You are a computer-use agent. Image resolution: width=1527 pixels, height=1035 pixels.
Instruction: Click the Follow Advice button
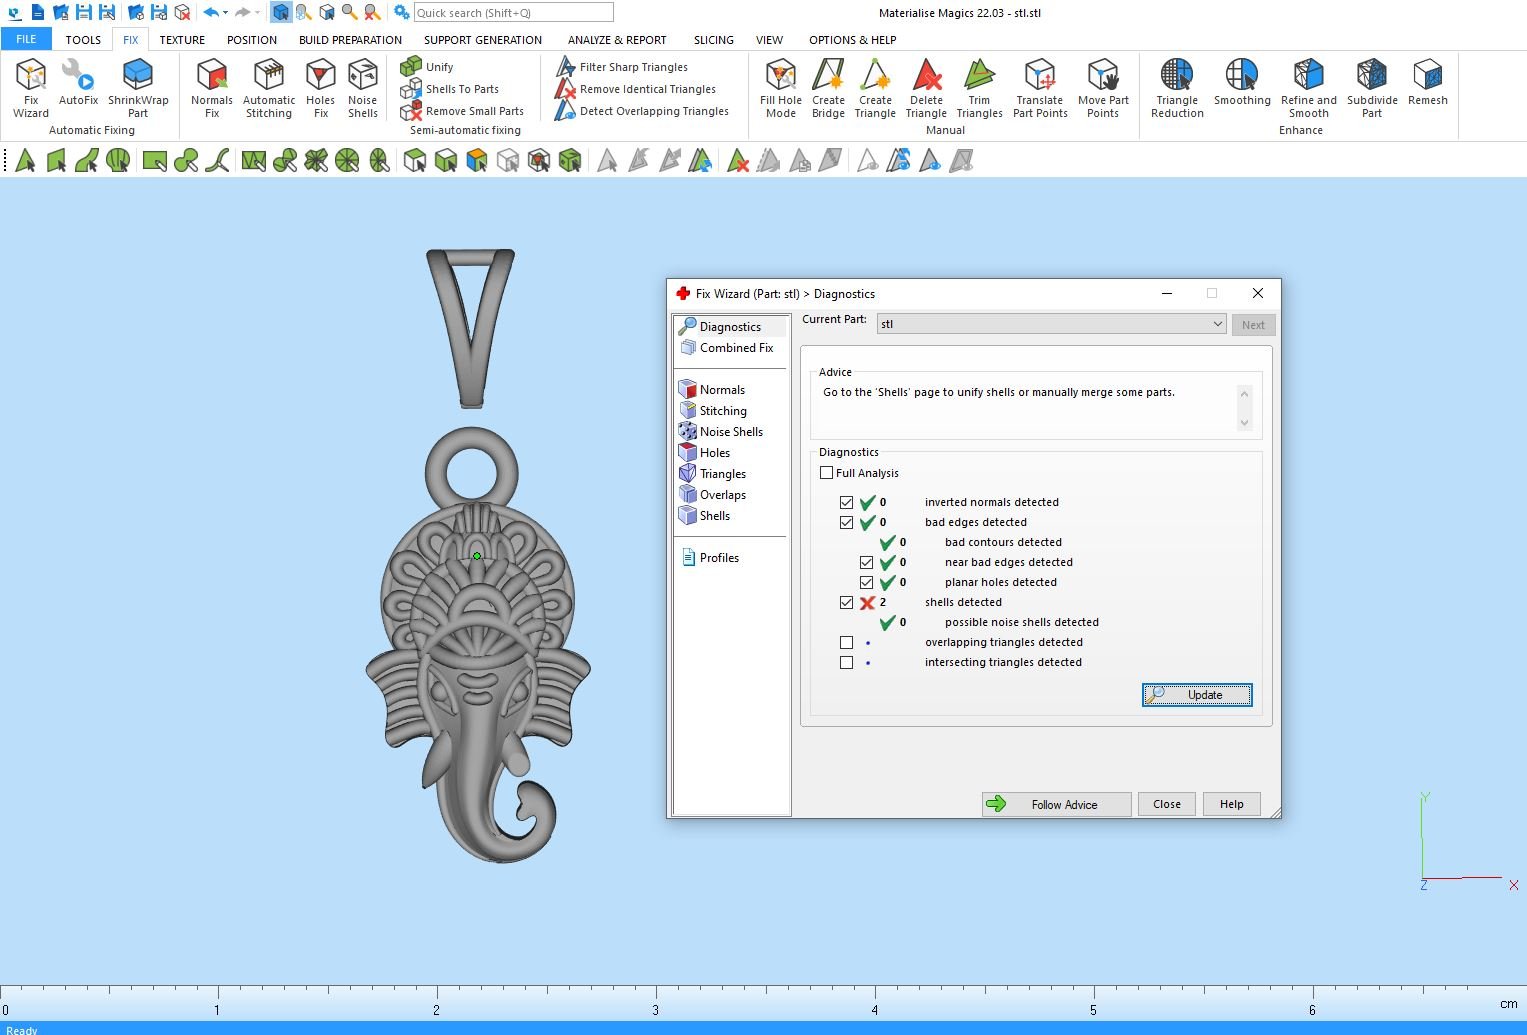[x=1056, y=805]
